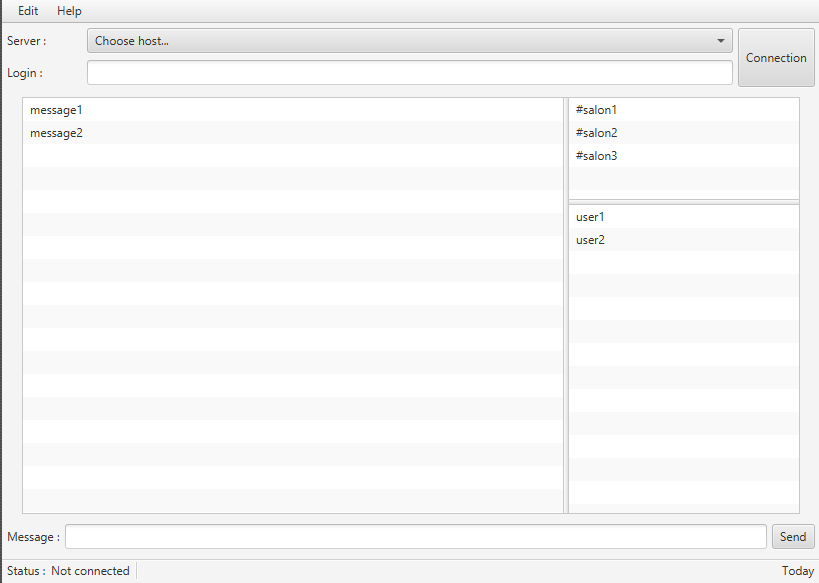Select message2 in the message list
This screenshot has height=583, width=819.
[x=292, y=133]
